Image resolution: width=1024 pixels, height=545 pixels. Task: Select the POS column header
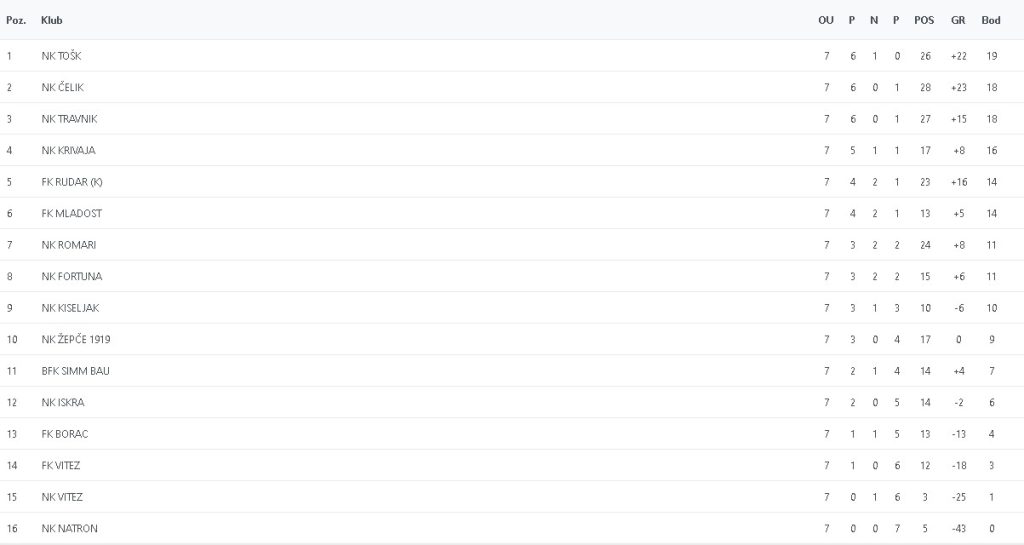[924, 20]
